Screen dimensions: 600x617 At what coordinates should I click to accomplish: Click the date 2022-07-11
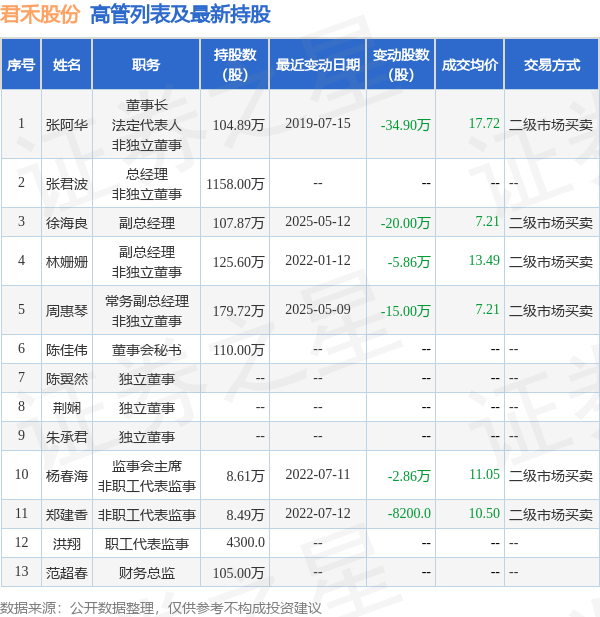[x=318, y=474]
